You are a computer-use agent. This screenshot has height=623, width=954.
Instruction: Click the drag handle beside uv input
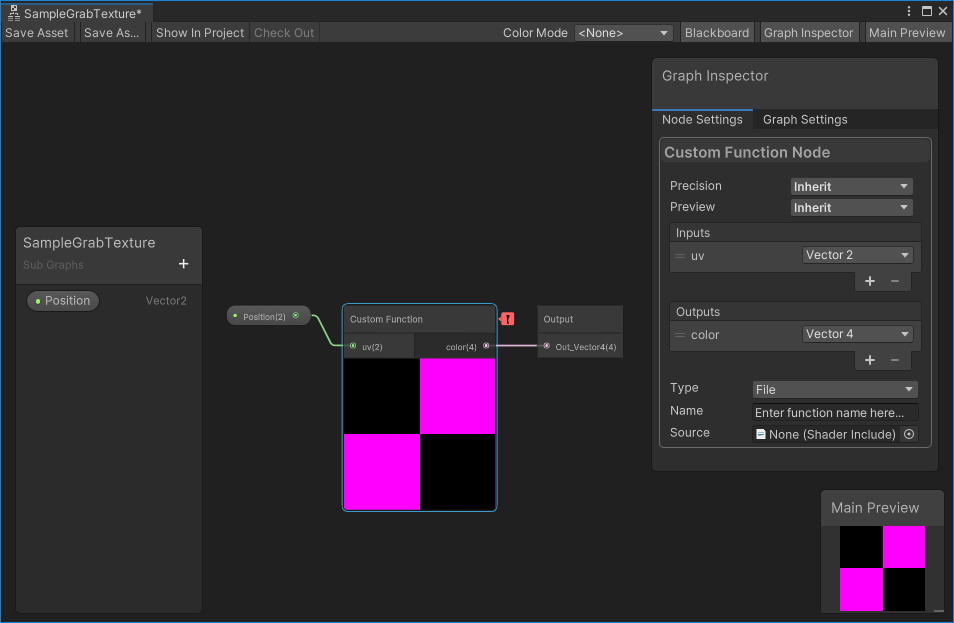pos(680,256)
